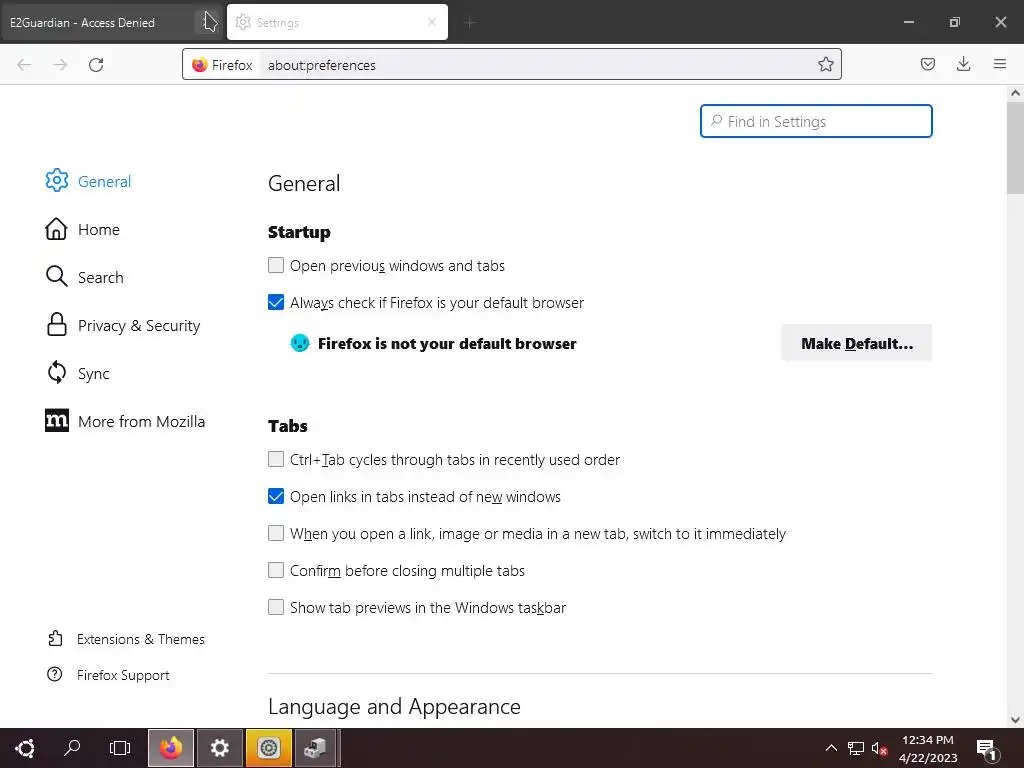The height and width of the screenshot is (768, 1024).
Task: Focus the Find in Settings search box
Action: coord(816,121)
